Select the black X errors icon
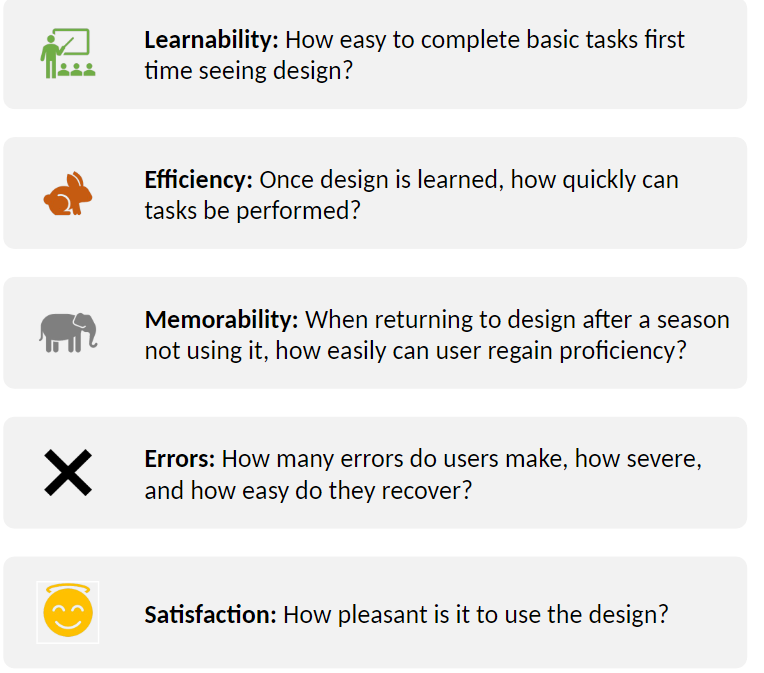Screen dimensions: 764x673 click(x=68, y=472)
